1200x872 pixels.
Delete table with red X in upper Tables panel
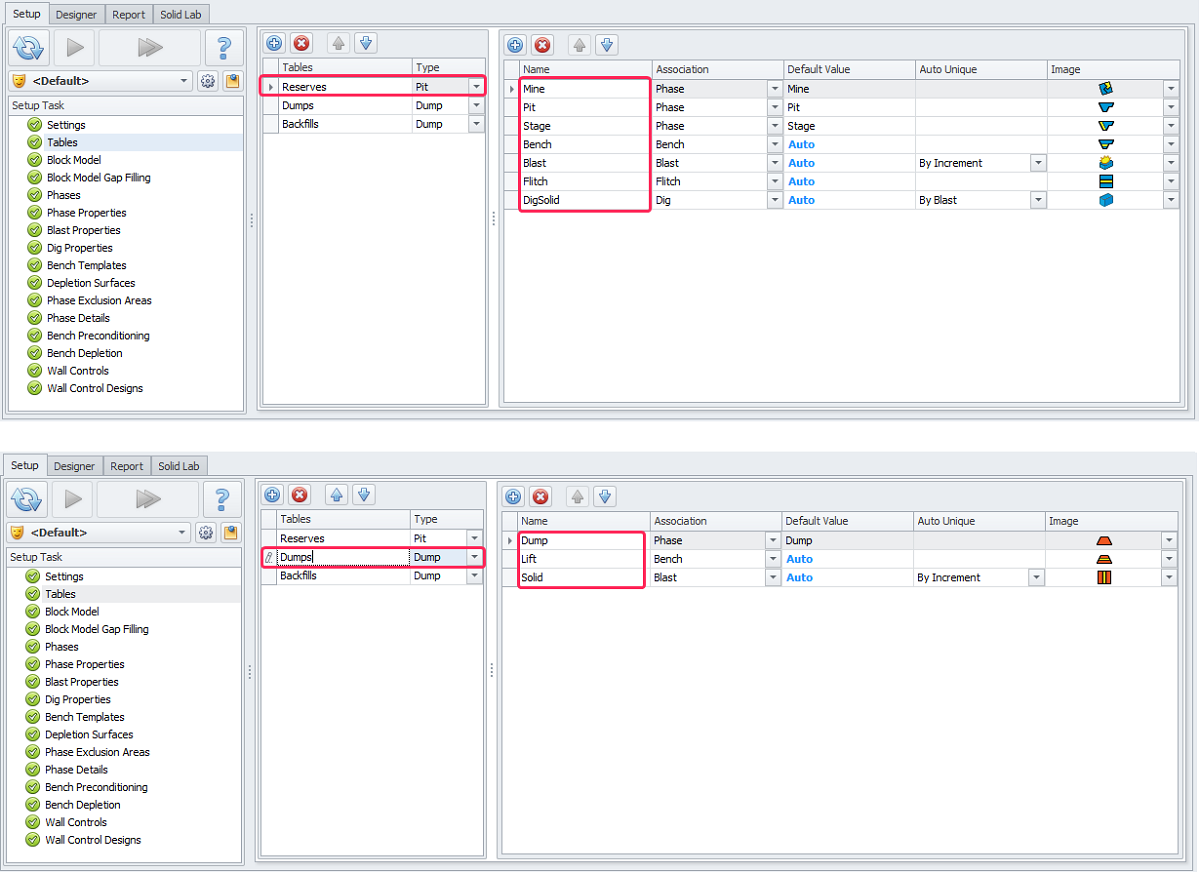(301, 44)
